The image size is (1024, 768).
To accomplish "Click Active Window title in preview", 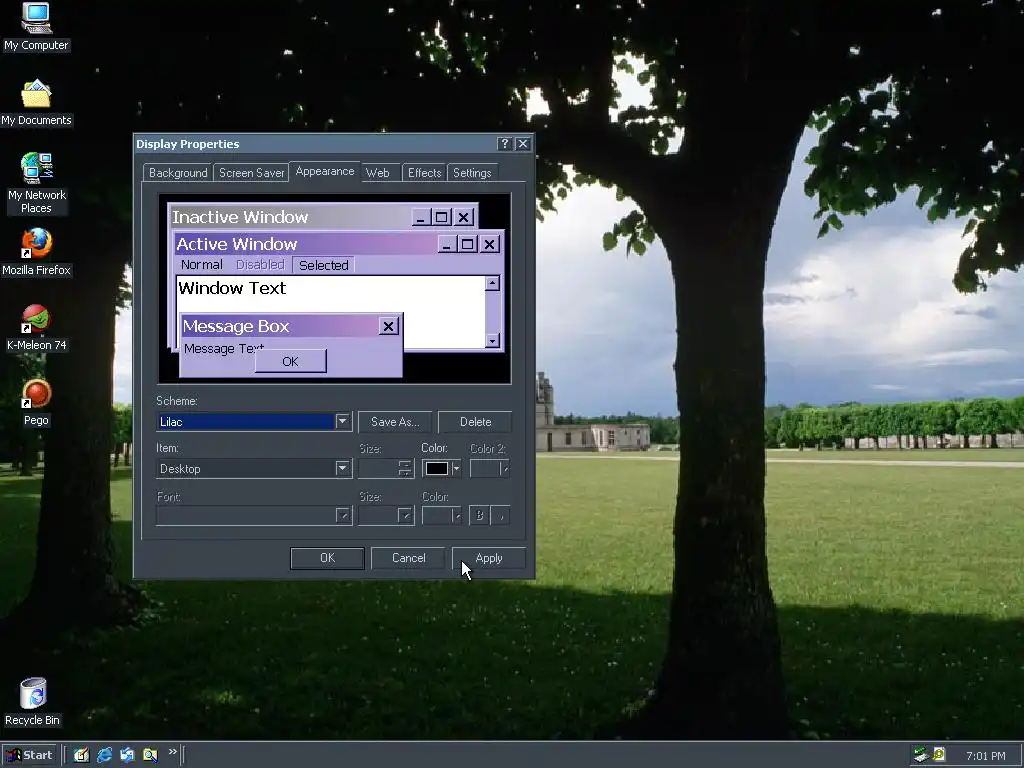I will 236,244.
